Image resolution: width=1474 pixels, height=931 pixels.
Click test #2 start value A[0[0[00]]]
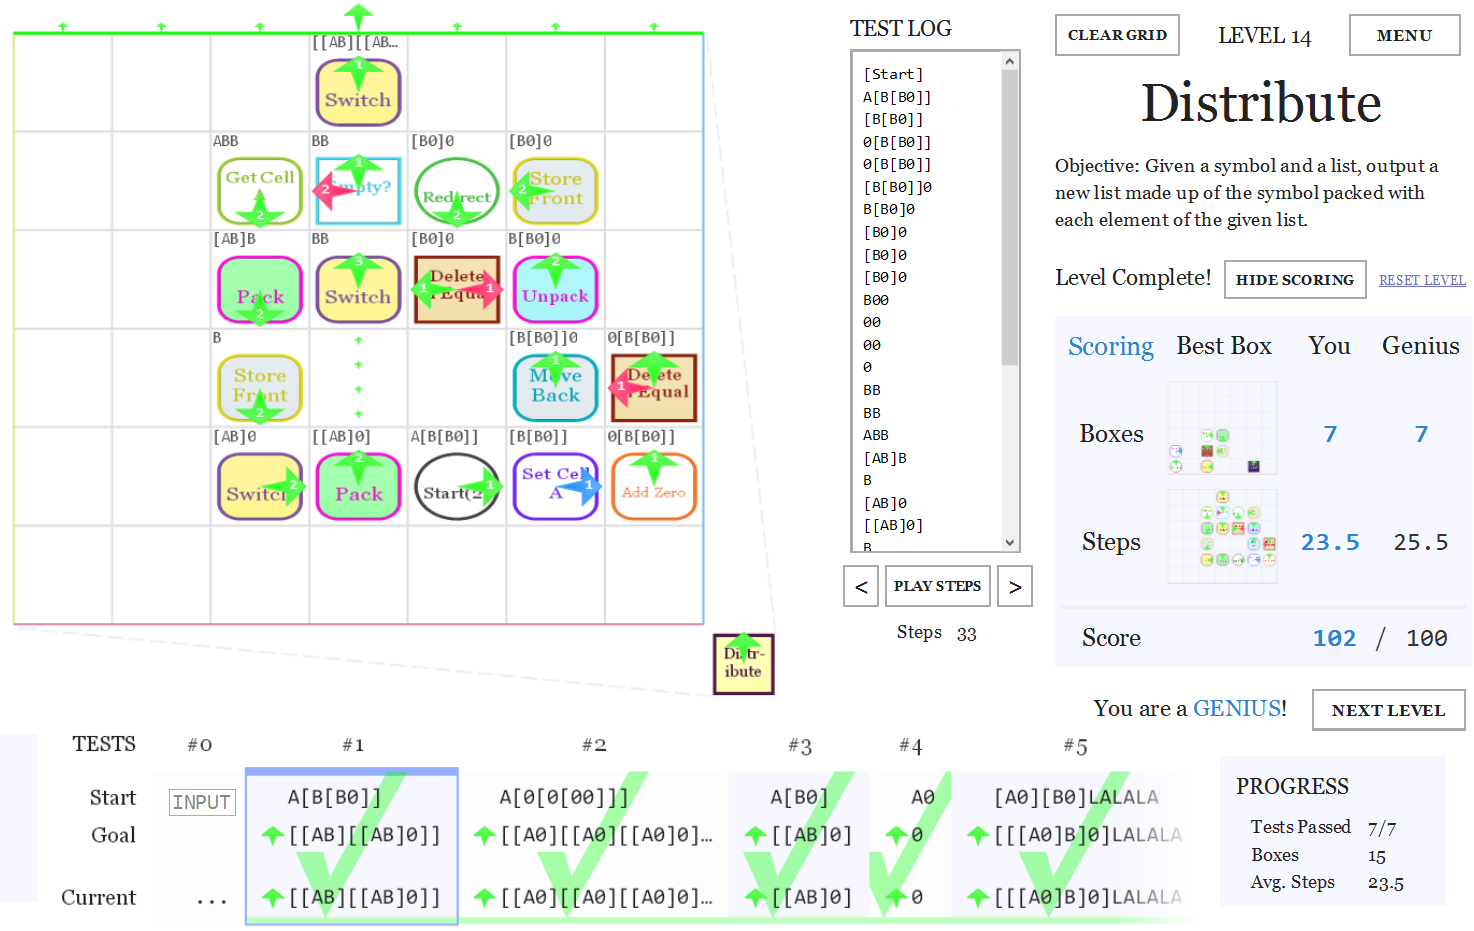564,797
